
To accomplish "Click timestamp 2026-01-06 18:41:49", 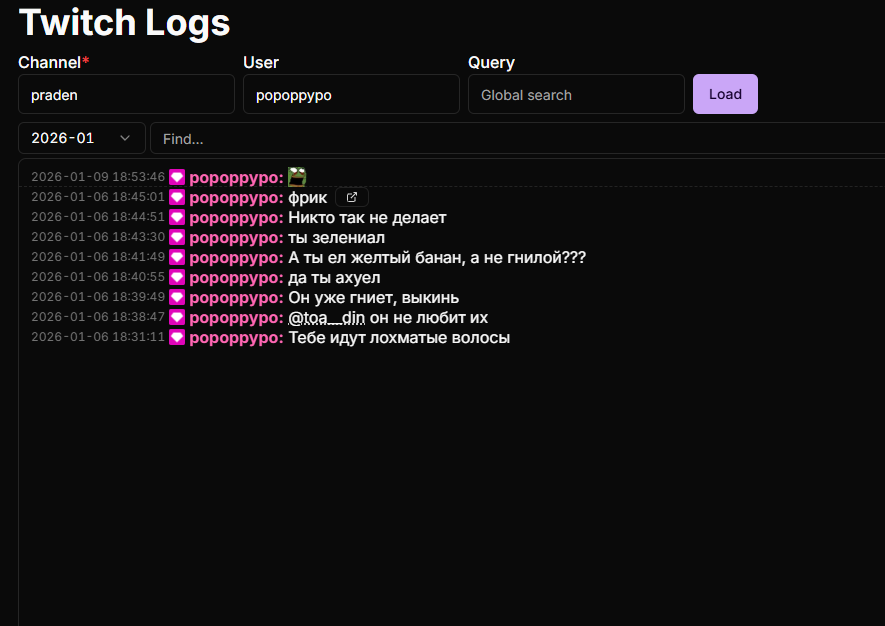I will 98,257.
